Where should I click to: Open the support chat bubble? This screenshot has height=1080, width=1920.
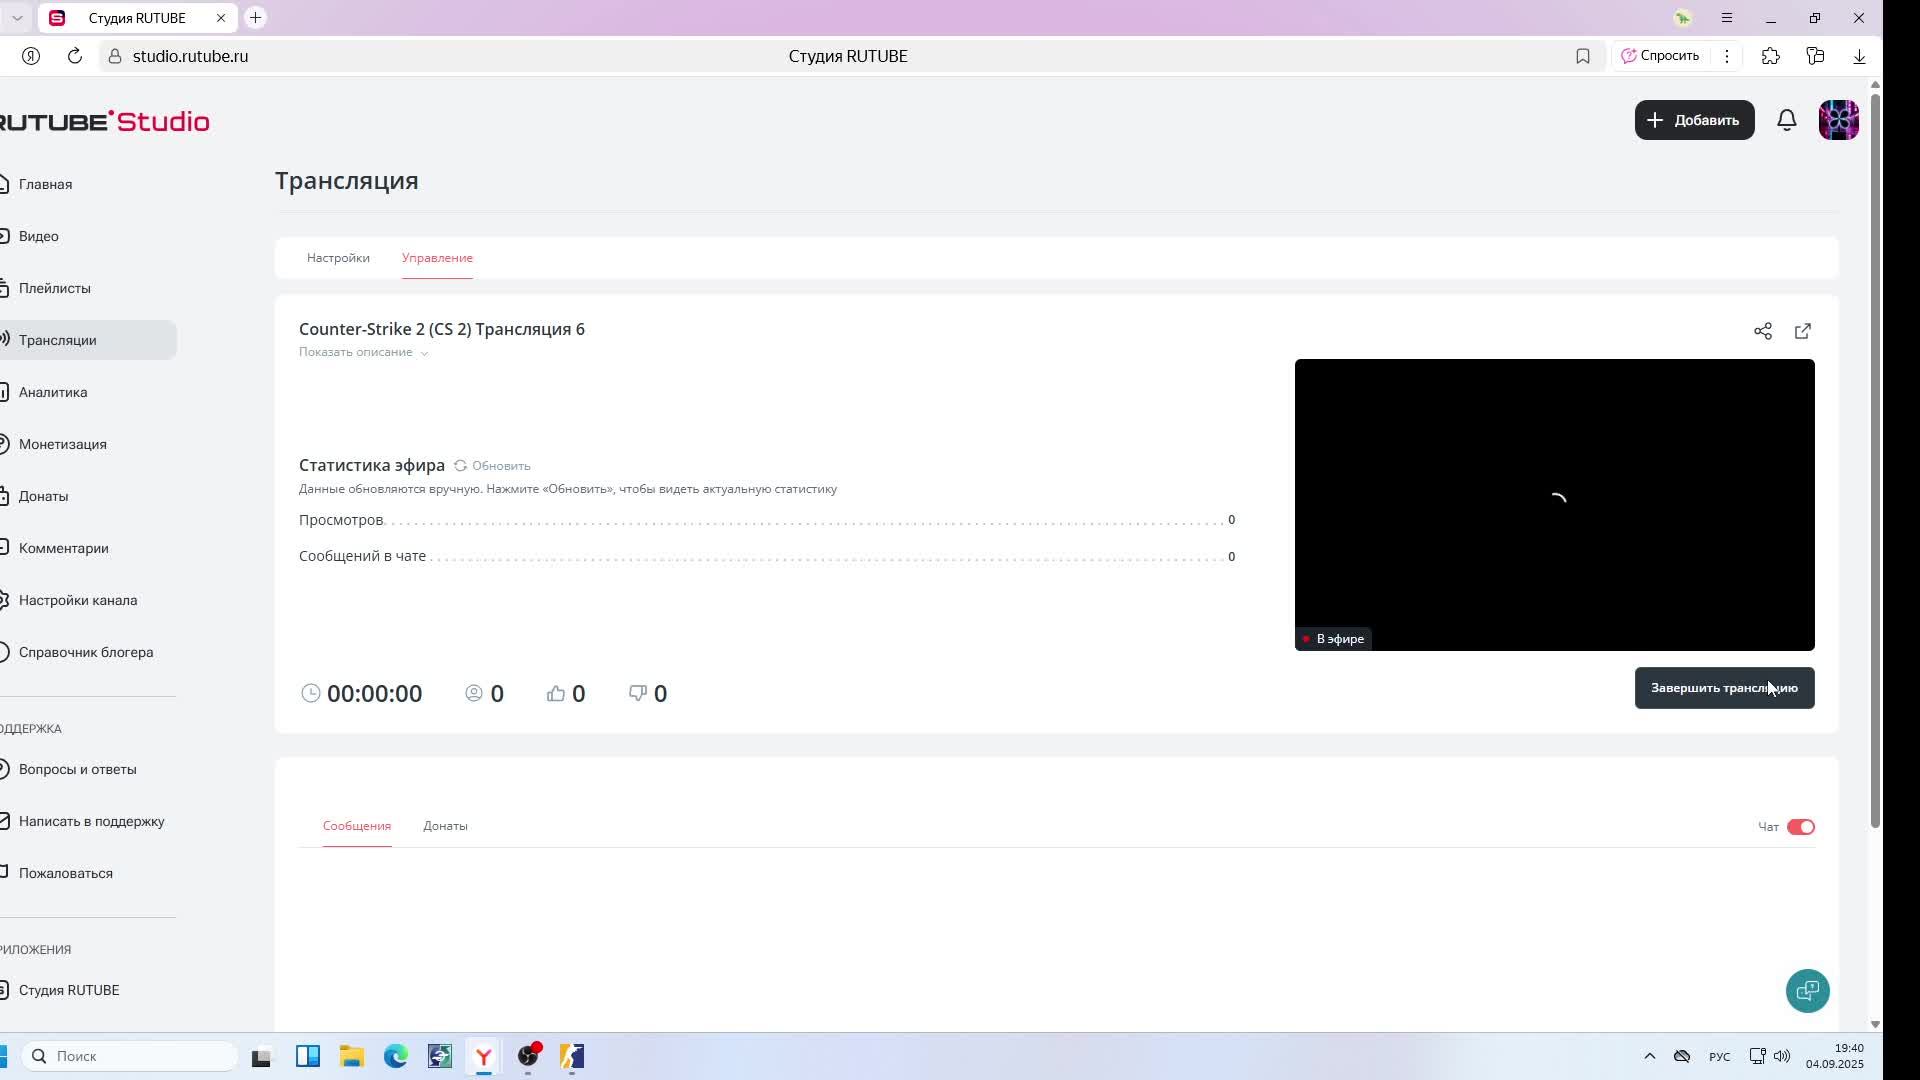(1807, 991)
